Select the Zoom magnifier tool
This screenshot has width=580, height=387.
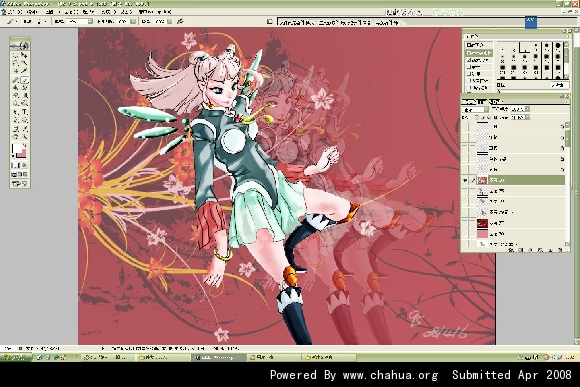tap(24, 137)
